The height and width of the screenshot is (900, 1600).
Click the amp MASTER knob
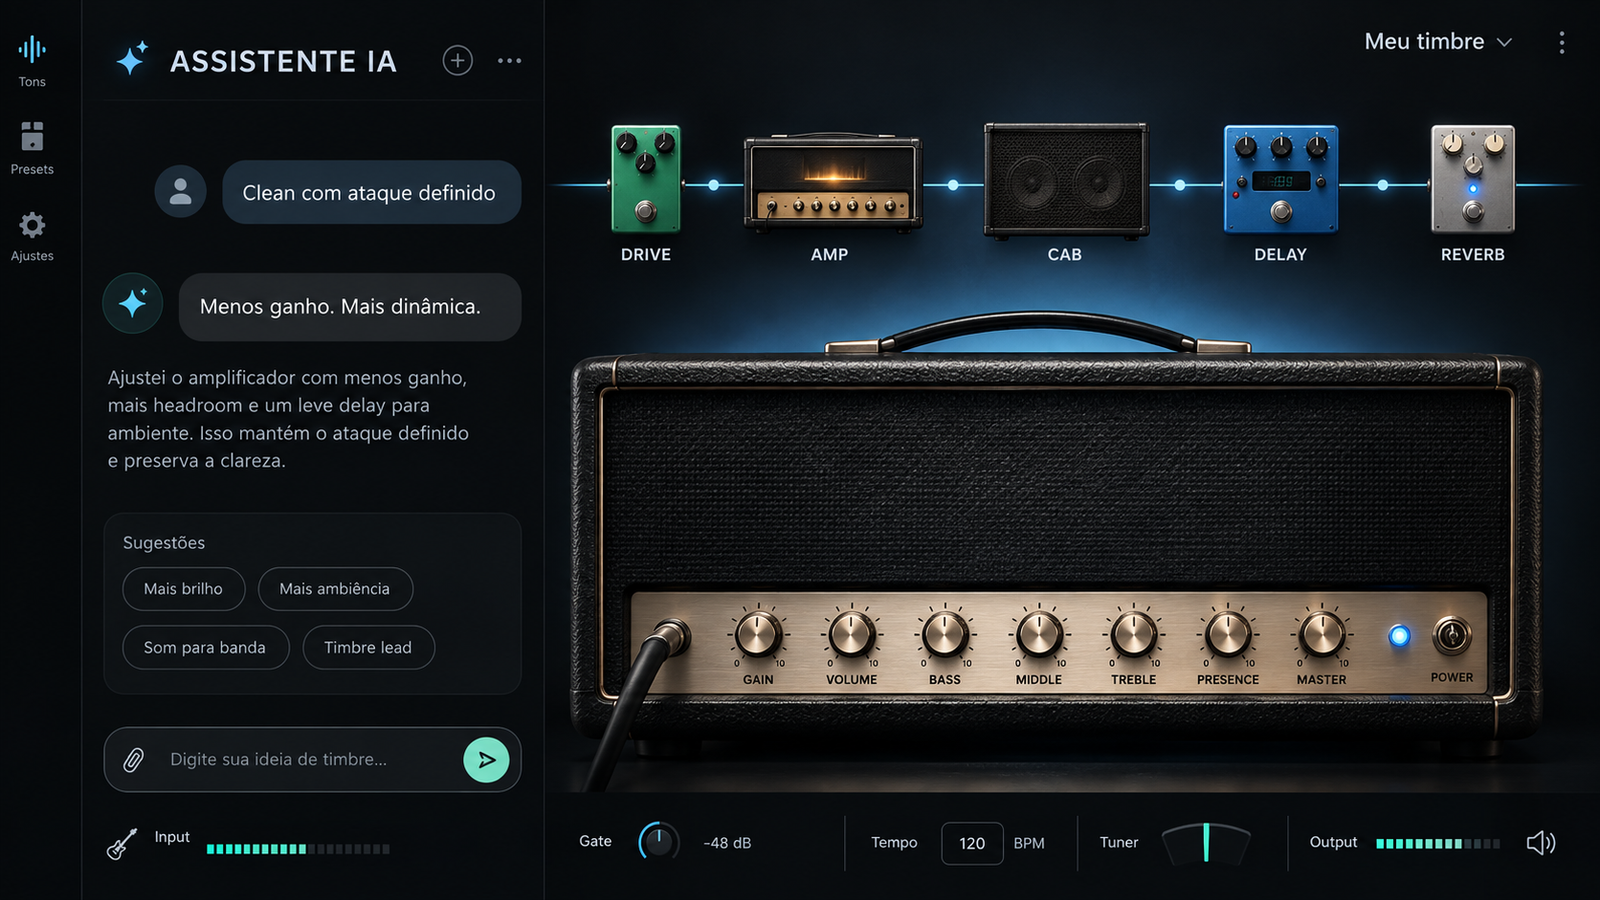(1322, 635)
